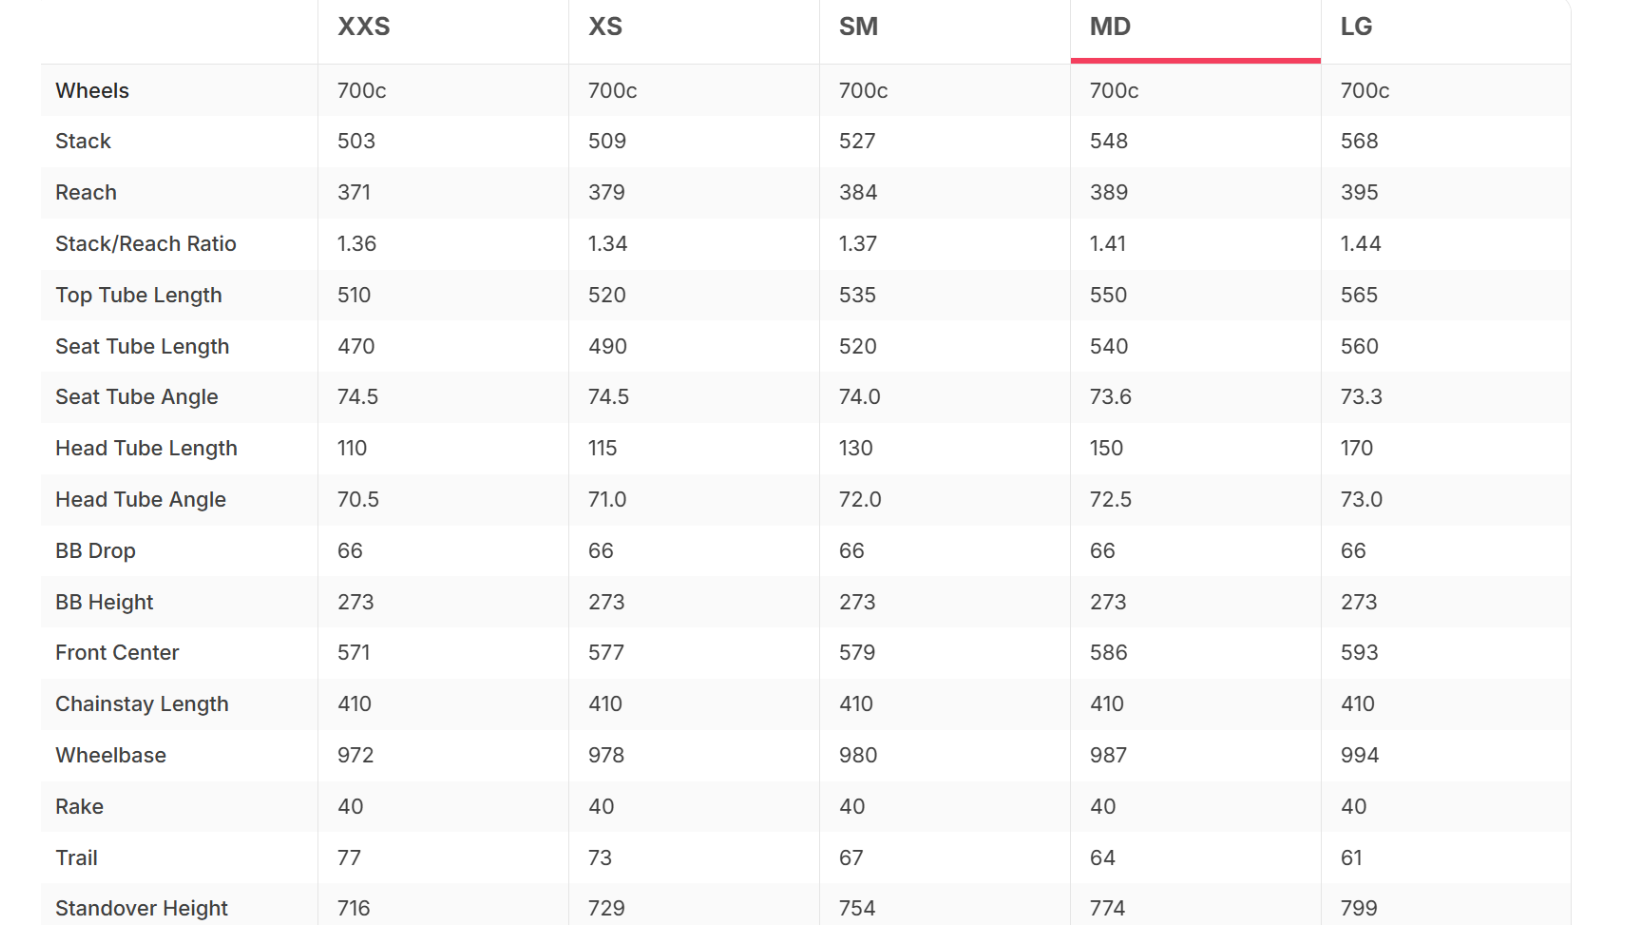Click the BB Drop row label
This screenshot has height=925, width=1644.
point(95,551)
